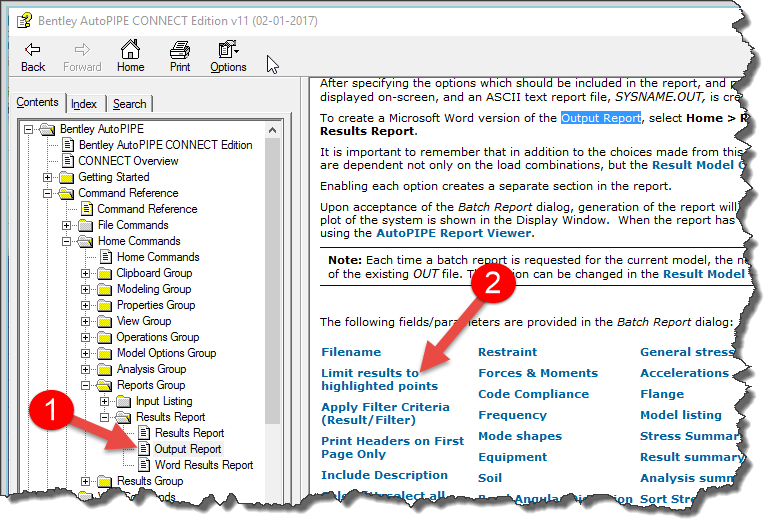Click the Reports Group open-folder icon
The width and height of the screenshot is (778, 532).
(104, 385)
